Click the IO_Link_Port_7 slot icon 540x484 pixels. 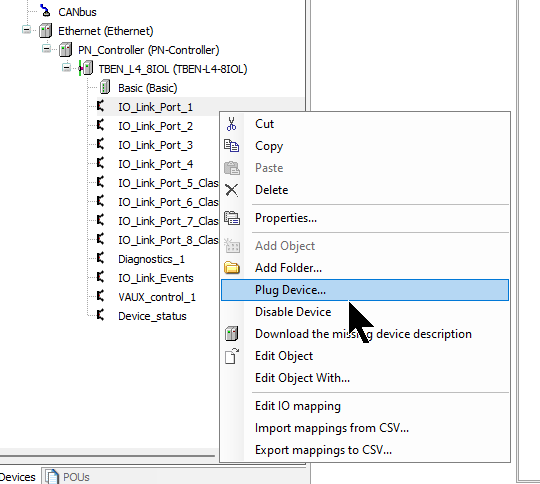point(100,220)
